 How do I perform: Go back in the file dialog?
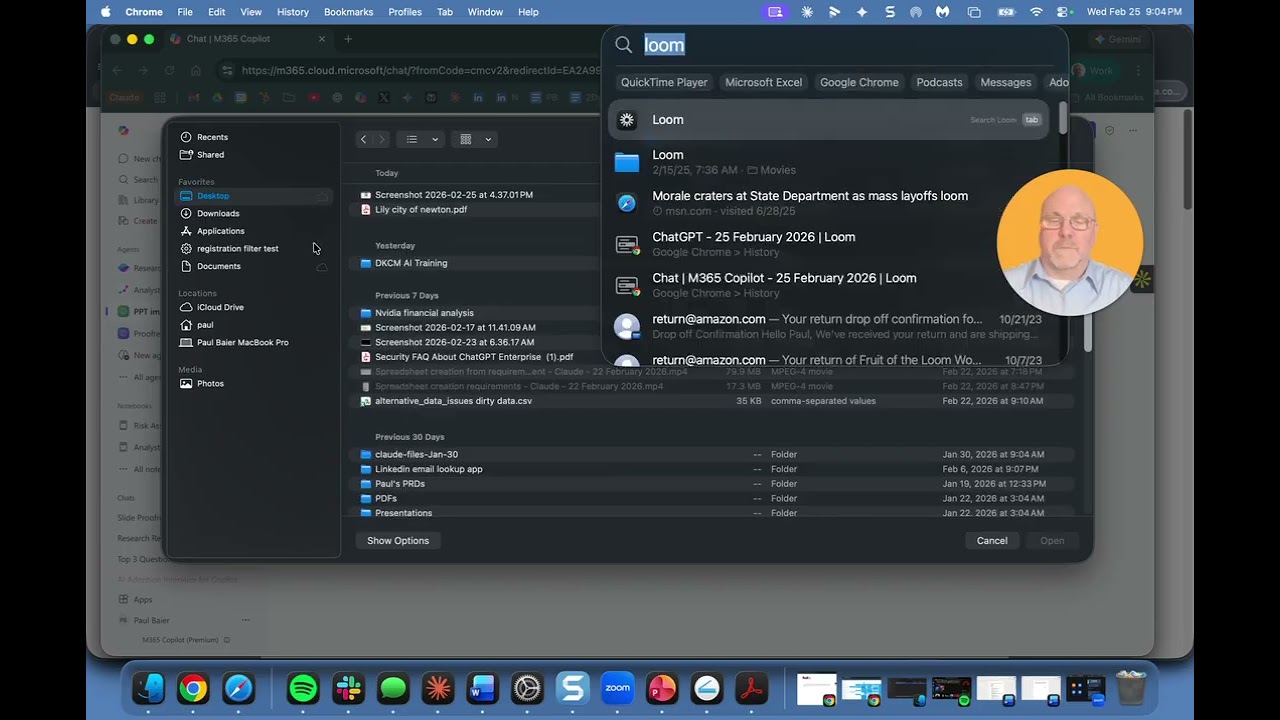363,139
